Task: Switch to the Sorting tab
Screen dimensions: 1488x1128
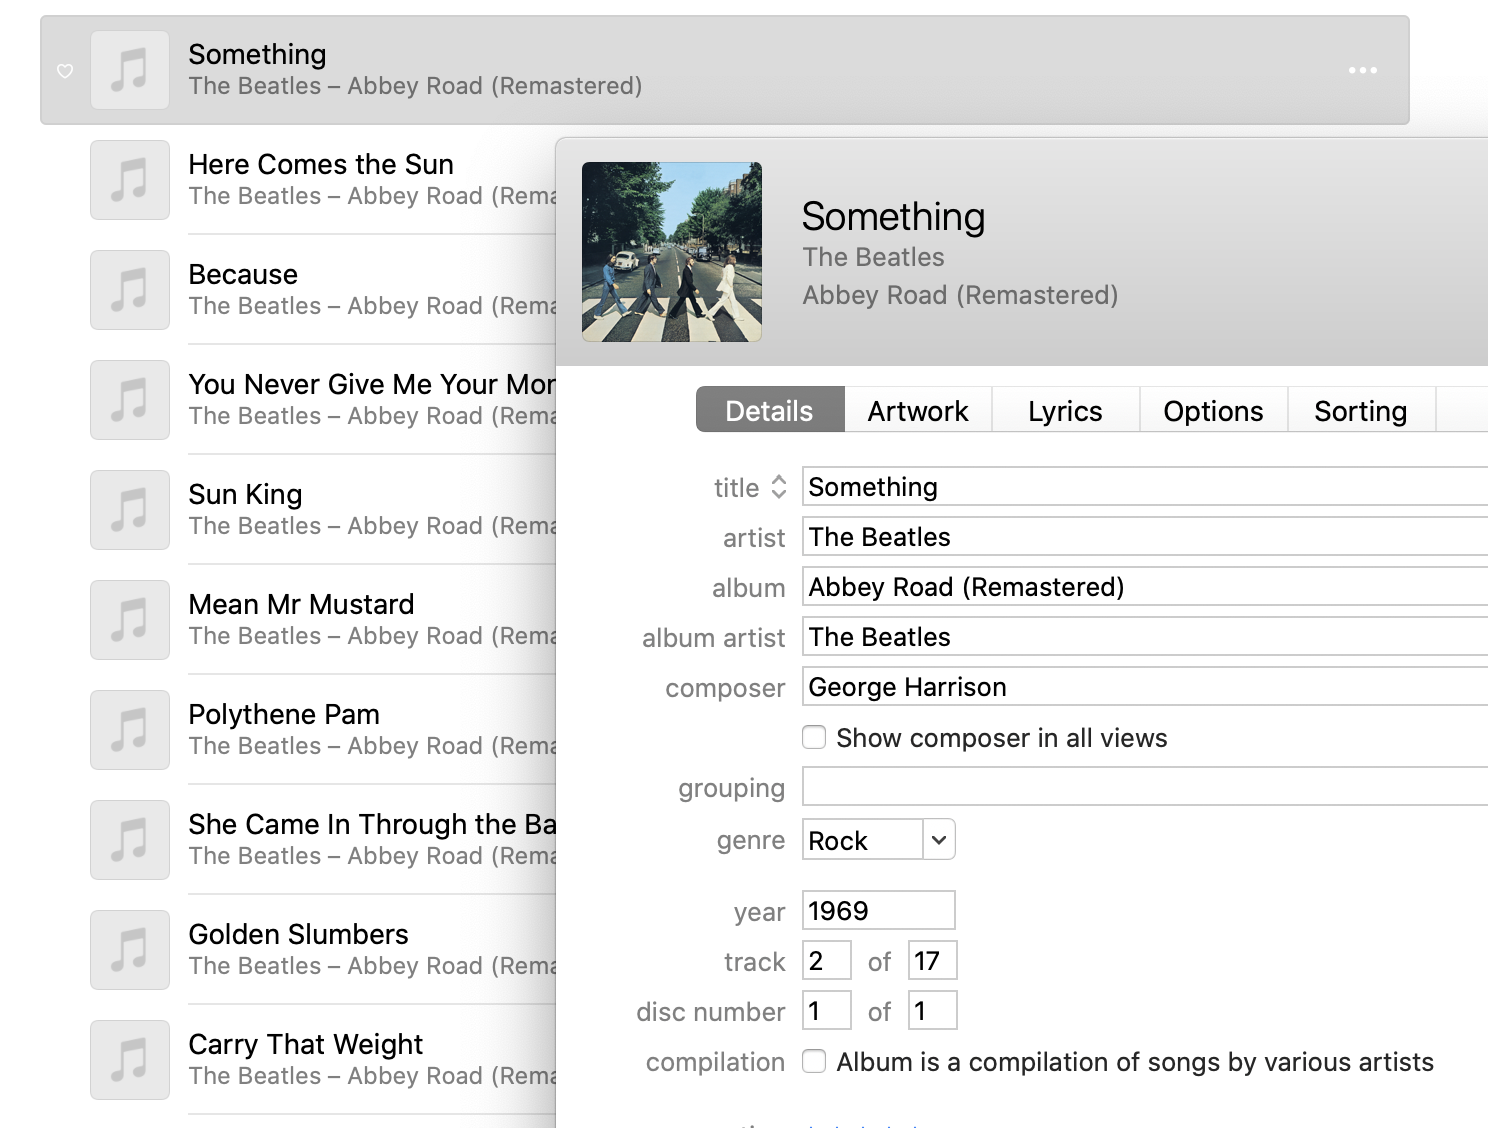Action: [x=1361, y=410]
